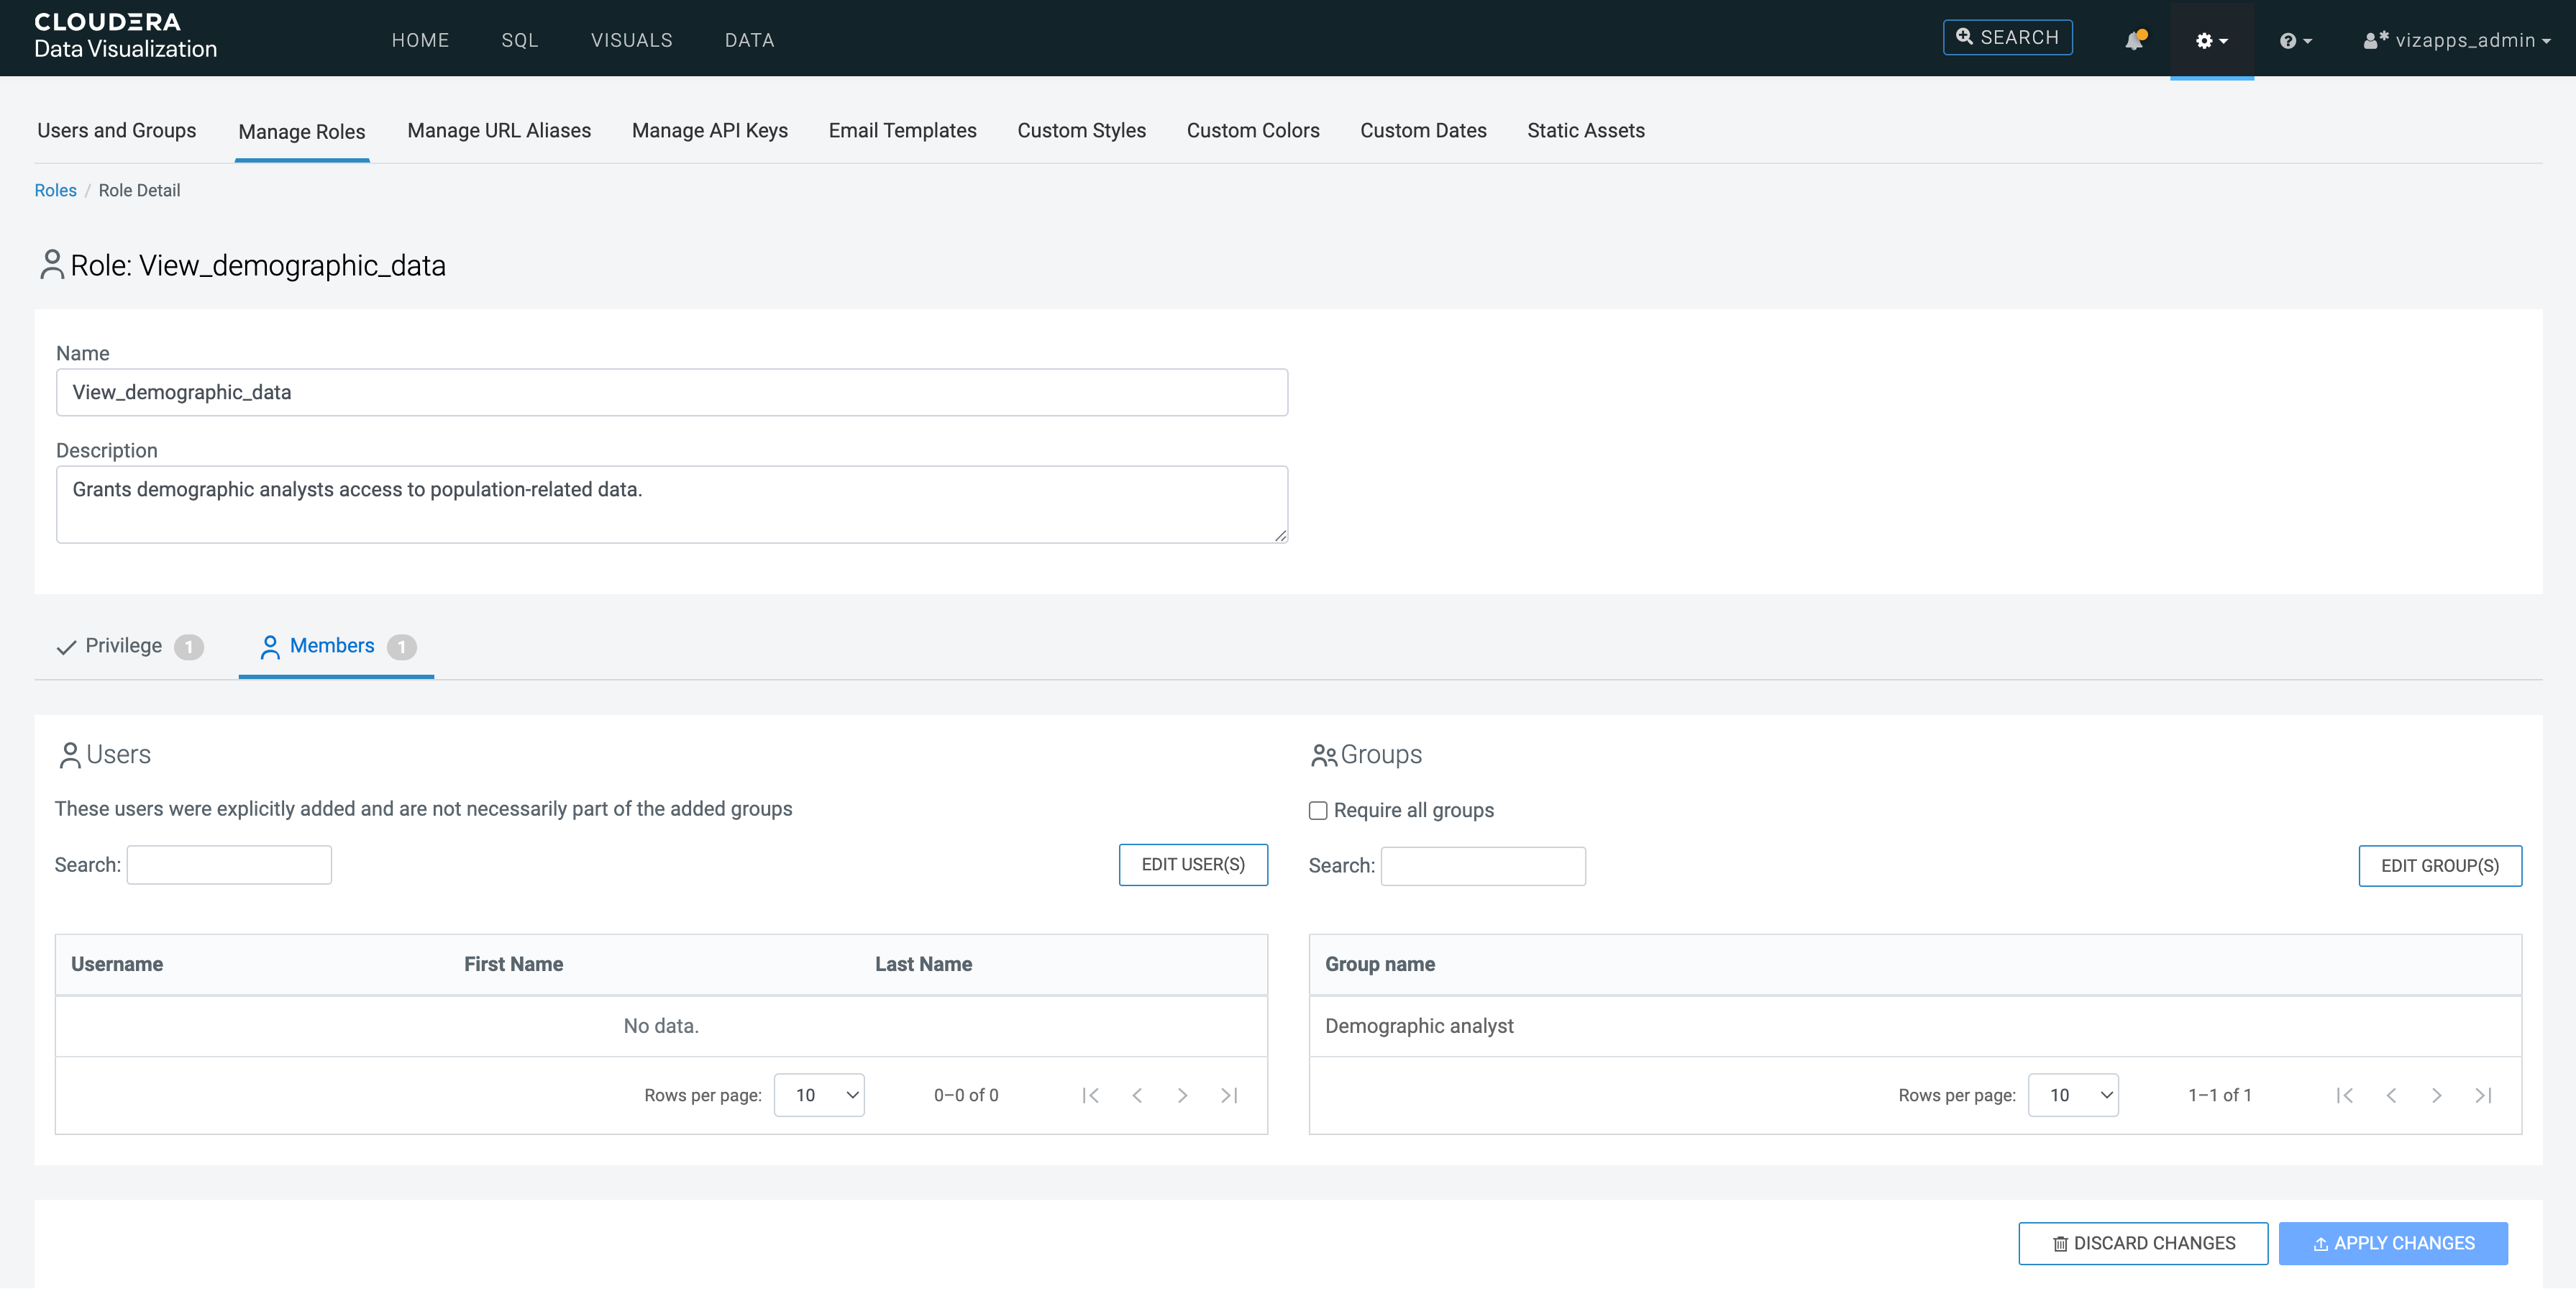Go to previous page in Groups table
Viewport: 2576px width, 1312px height.
[2390, 1095]
